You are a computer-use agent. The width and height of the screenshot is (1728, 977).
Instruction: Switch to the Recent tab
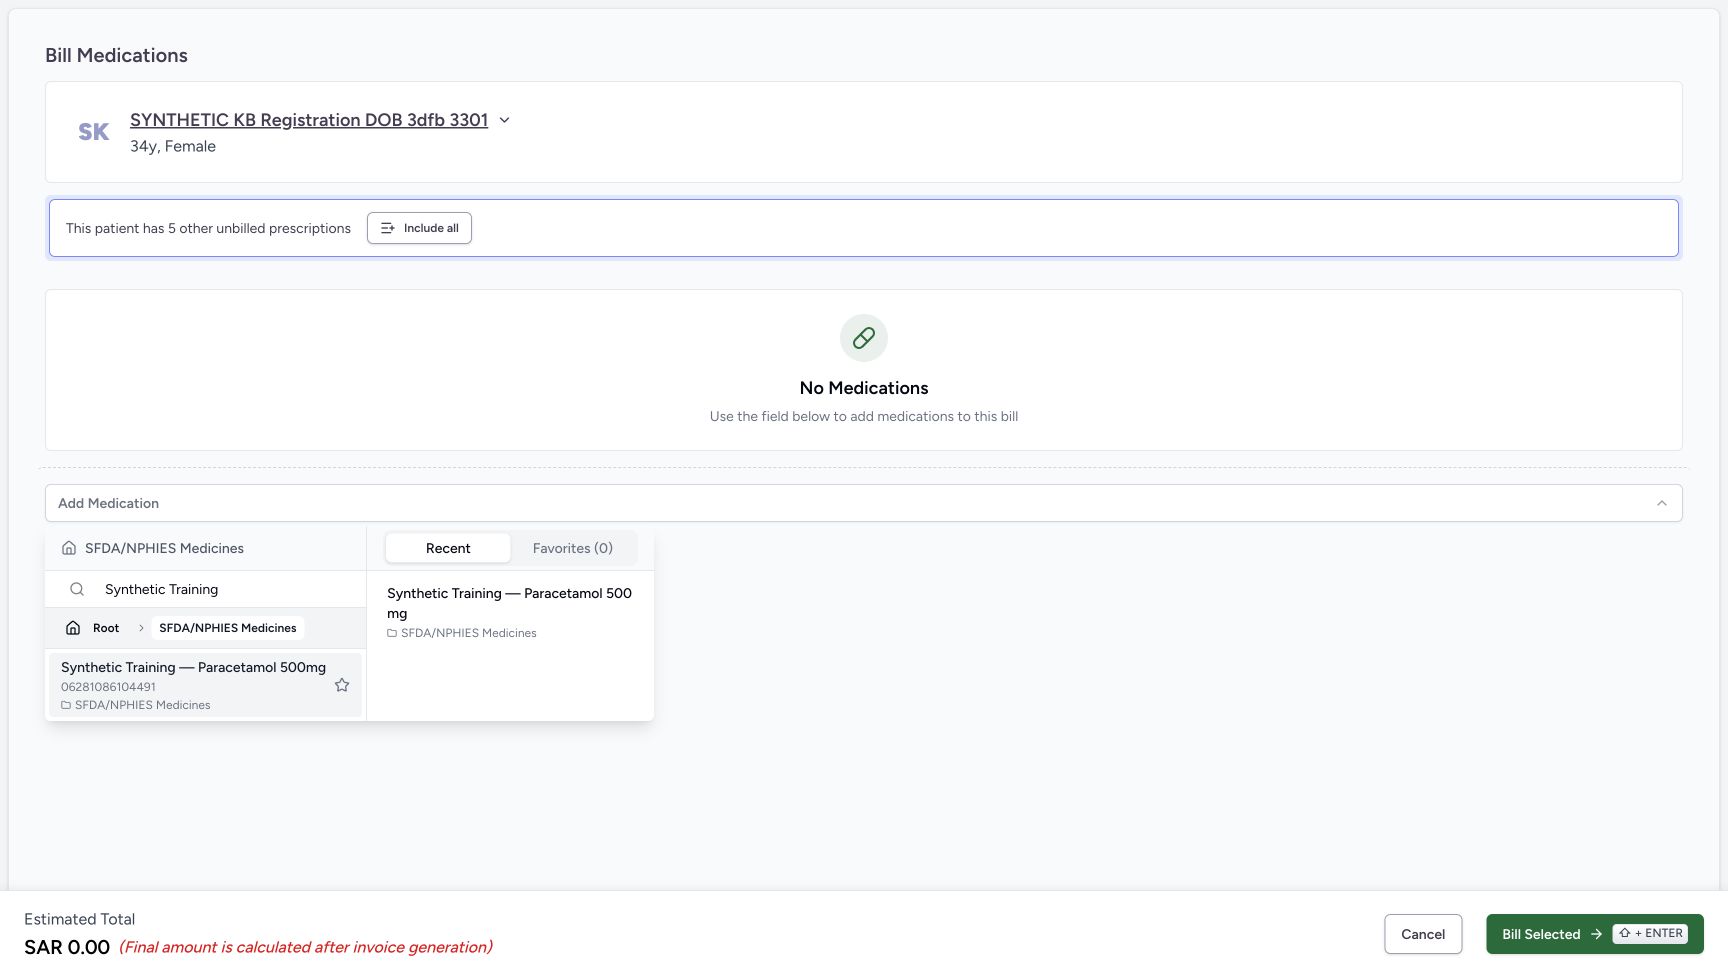(448, 548)
